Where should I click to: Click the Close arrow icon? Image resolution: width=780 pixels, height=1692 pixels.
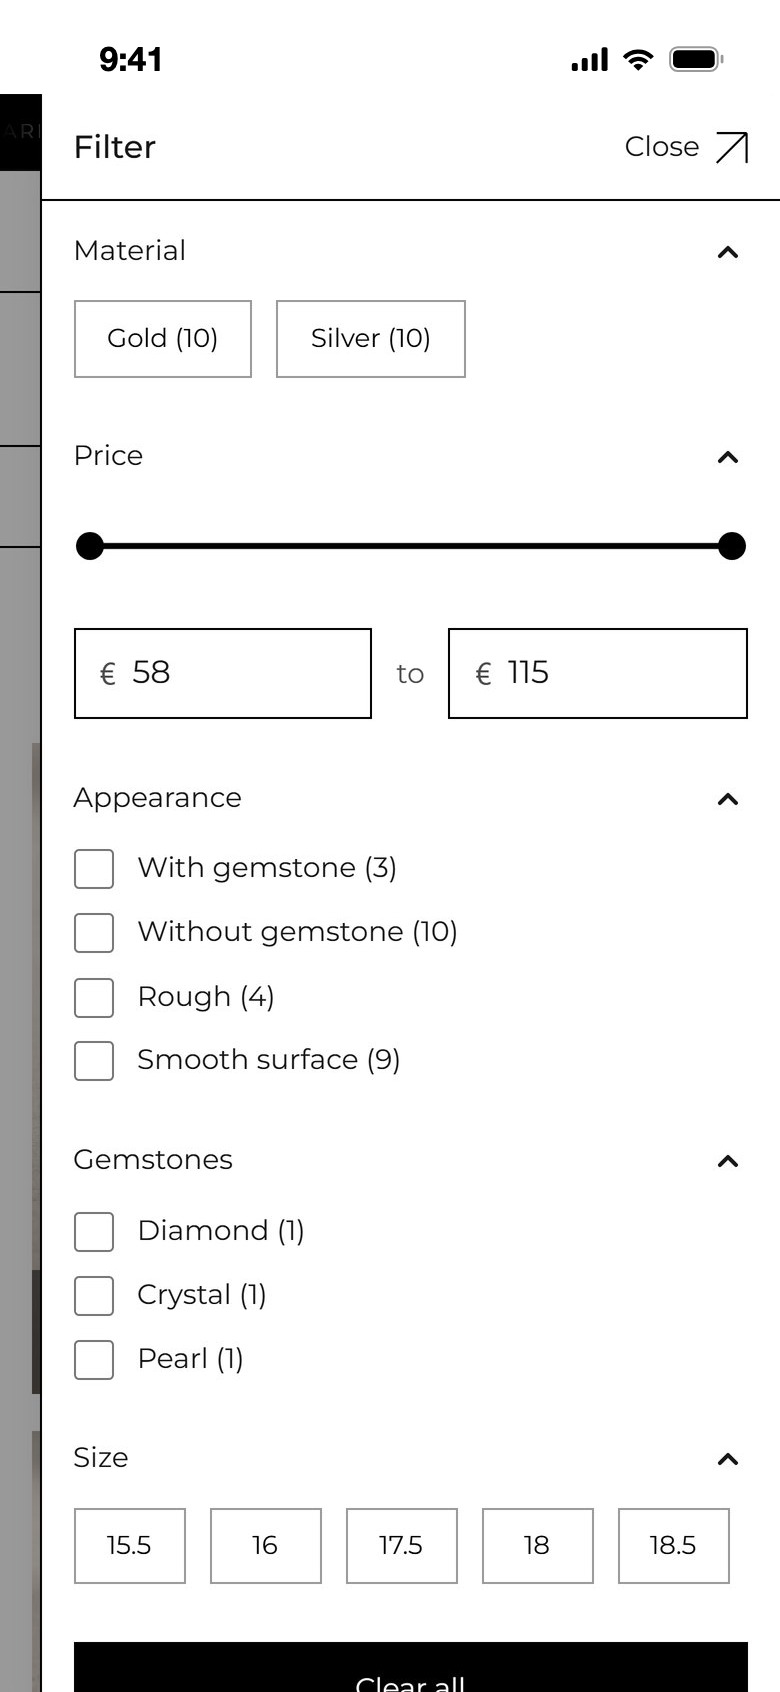point(732,147)
